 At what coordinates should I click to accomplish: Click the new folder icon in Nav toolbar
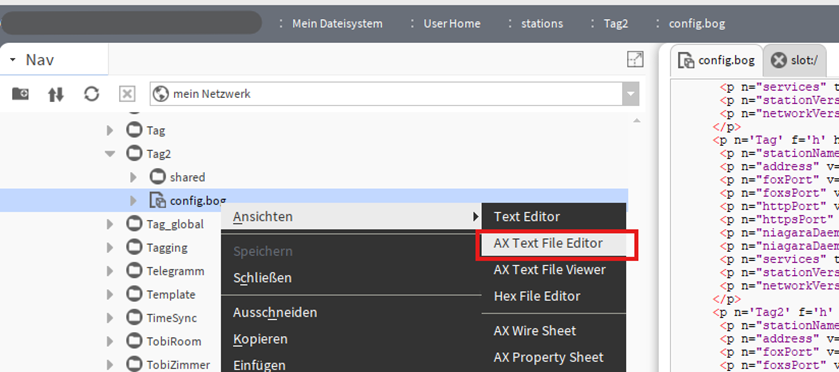(20, 94)
